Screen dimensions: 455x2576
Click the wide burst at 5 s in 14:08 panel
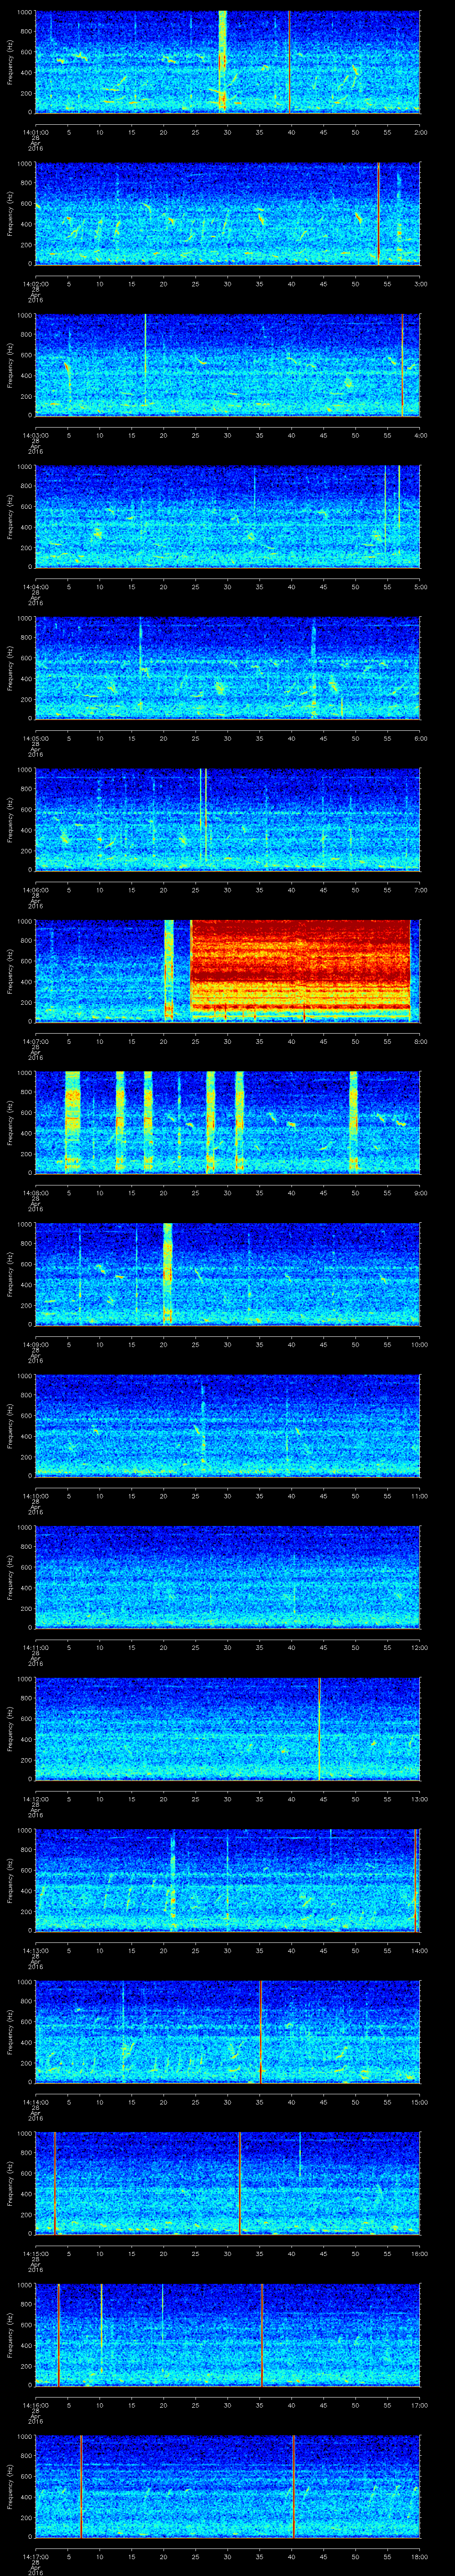72,1122
